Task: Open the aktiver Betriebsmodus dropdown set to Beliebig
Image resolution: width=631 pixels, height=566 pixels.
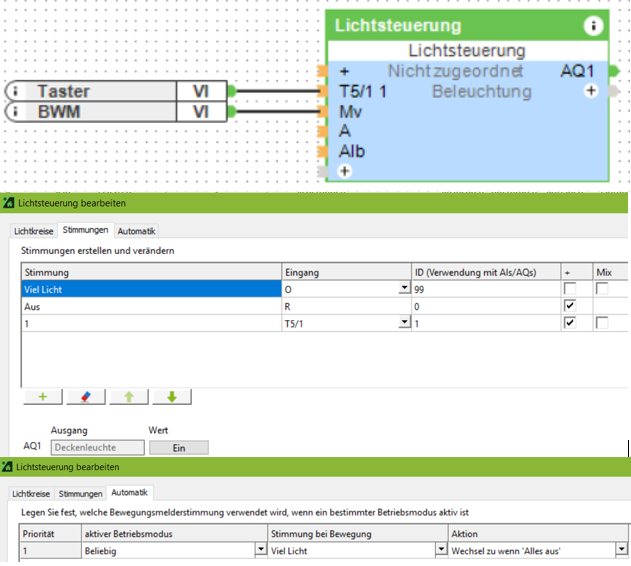Action: (x=261, y=550)
